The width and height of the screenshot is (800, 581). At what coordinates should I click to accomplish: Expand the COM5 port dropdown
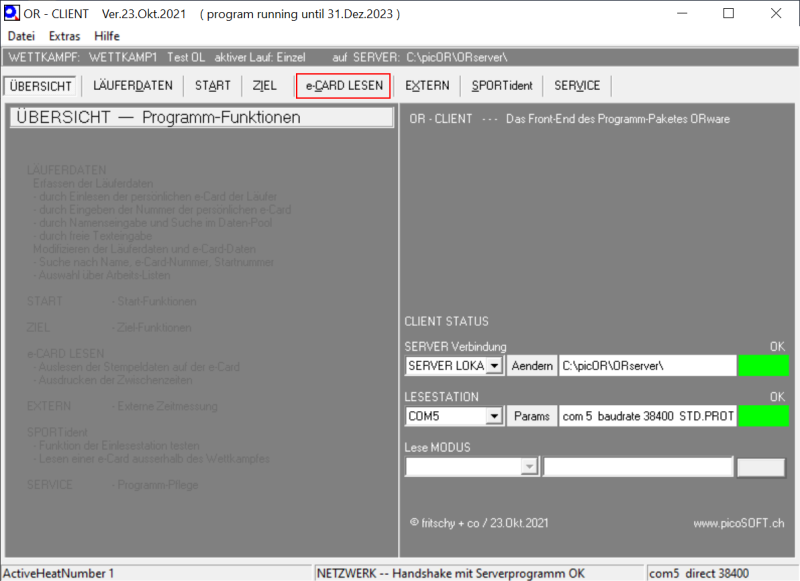click(x=493, y=416)
